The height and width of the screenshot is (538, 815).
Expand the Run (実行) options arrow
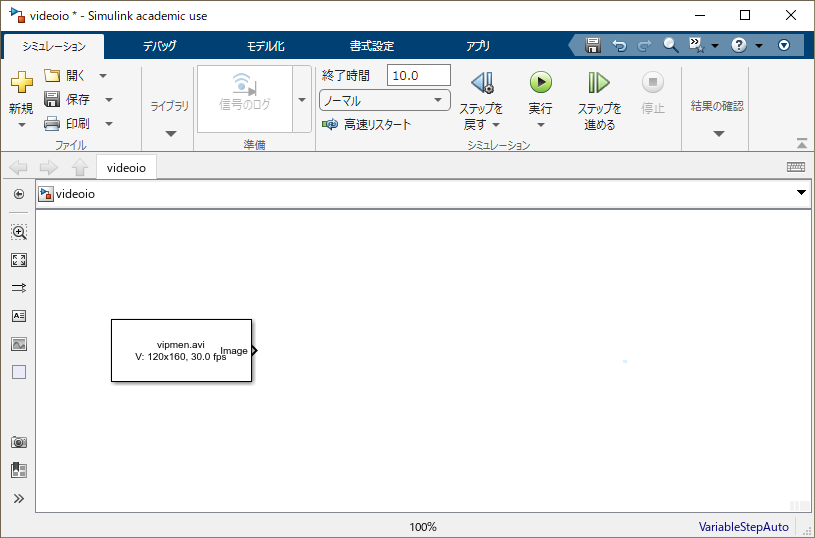click(x=541, y=125)
